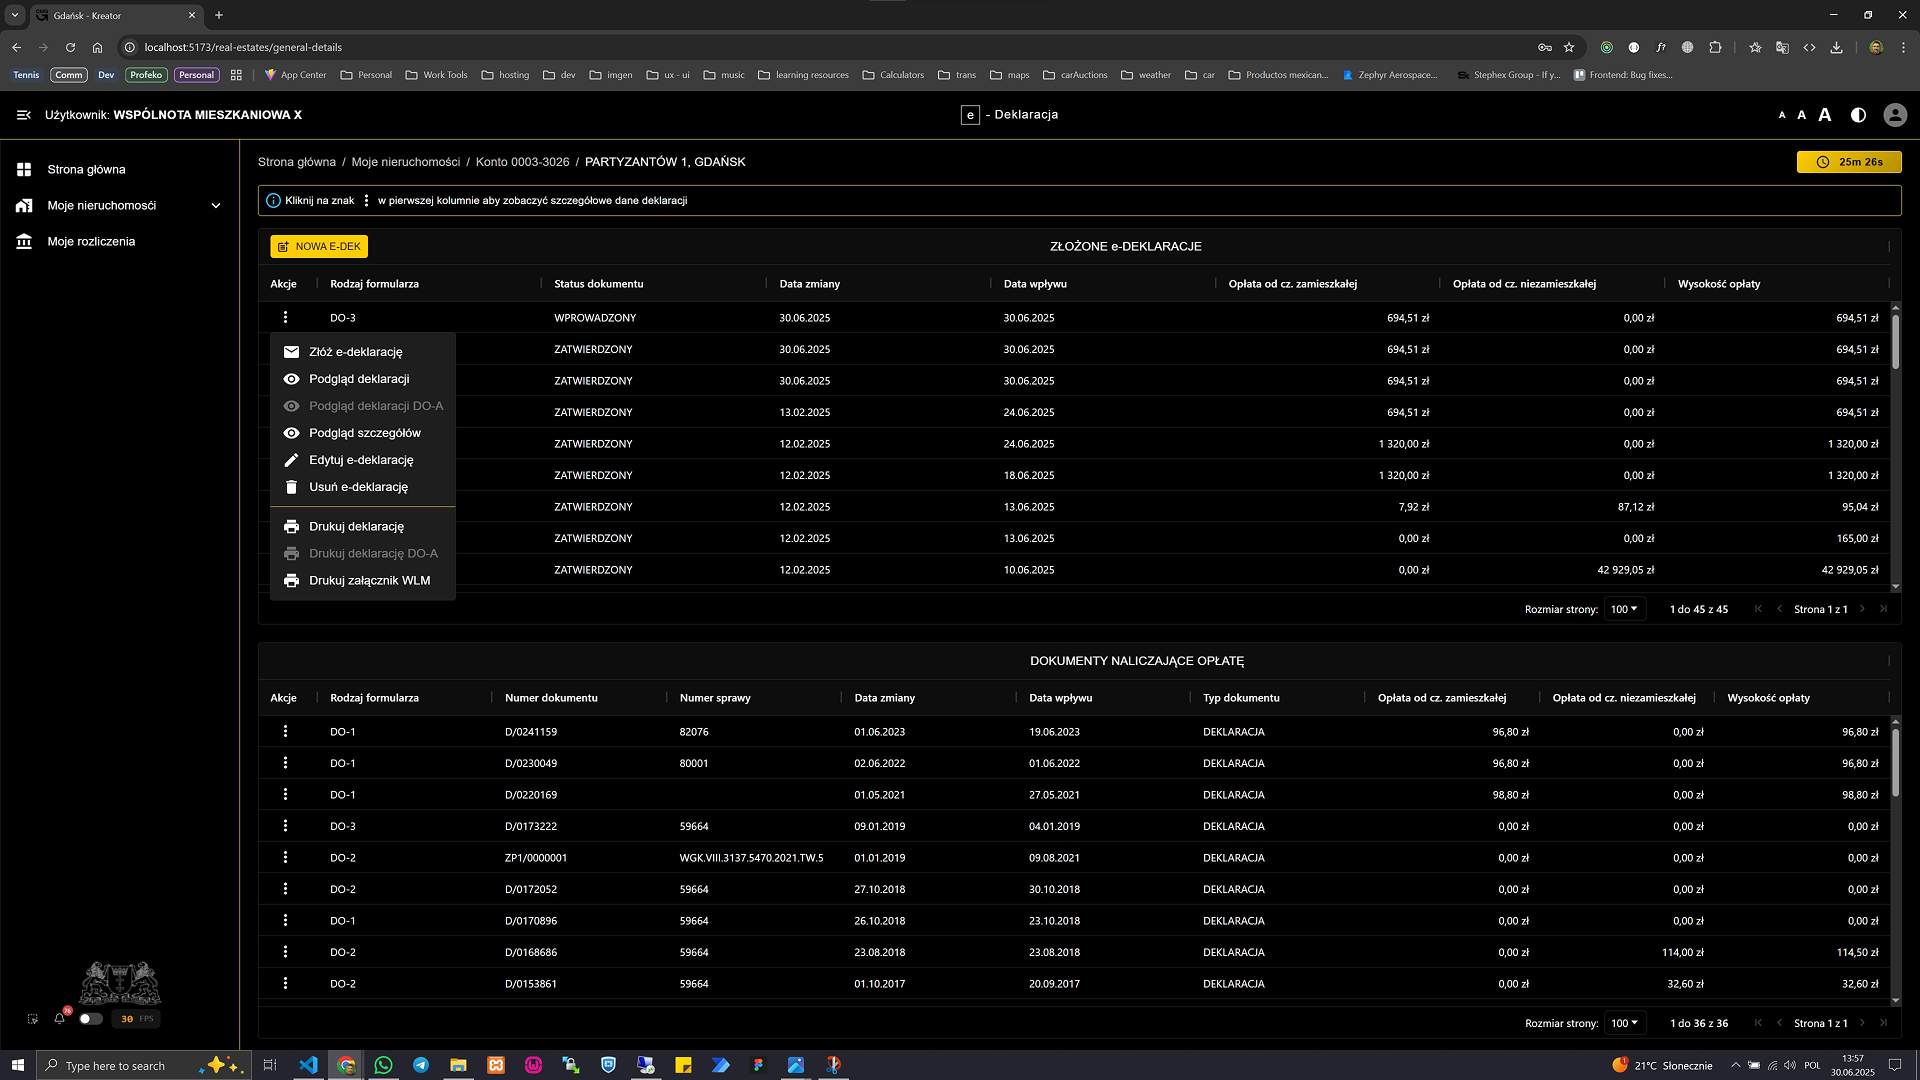Click the address bar URL

243,47
